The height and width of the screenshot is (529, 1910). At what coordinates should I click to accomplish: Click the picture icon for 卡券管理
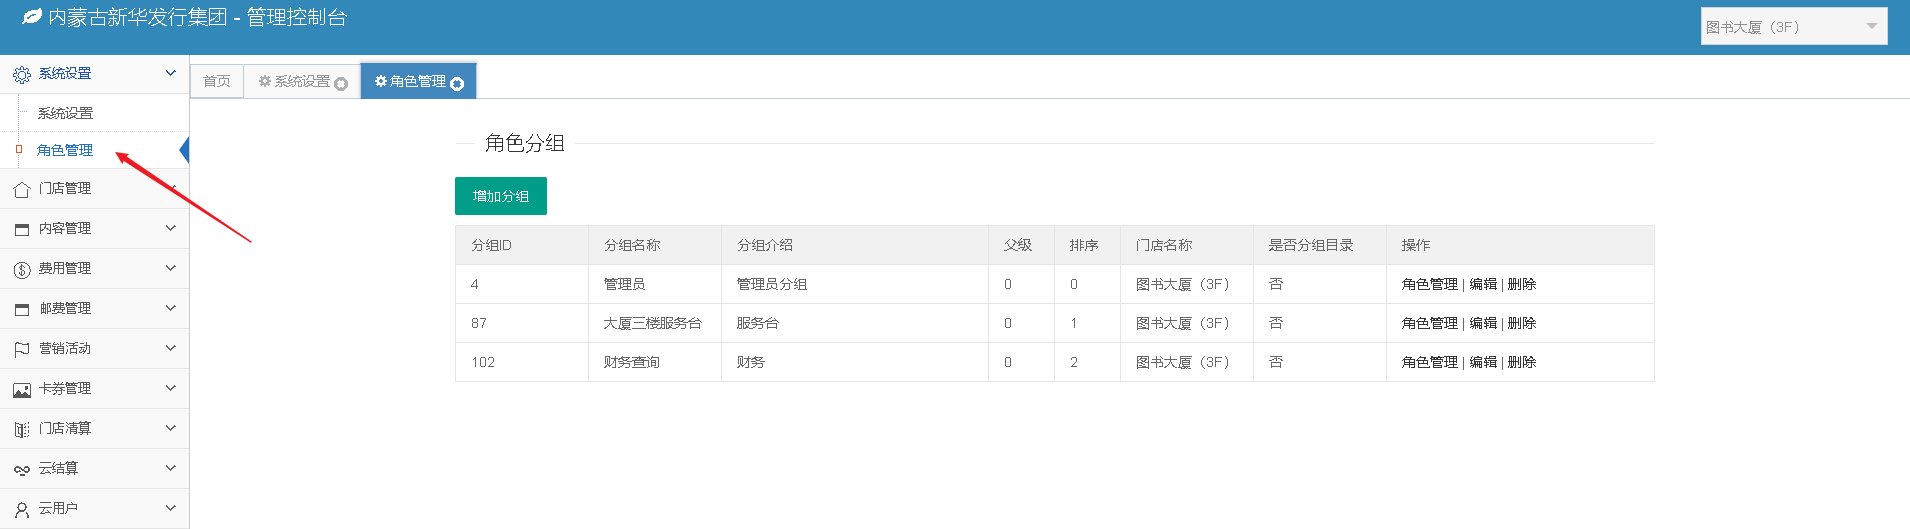pos(21,389)
